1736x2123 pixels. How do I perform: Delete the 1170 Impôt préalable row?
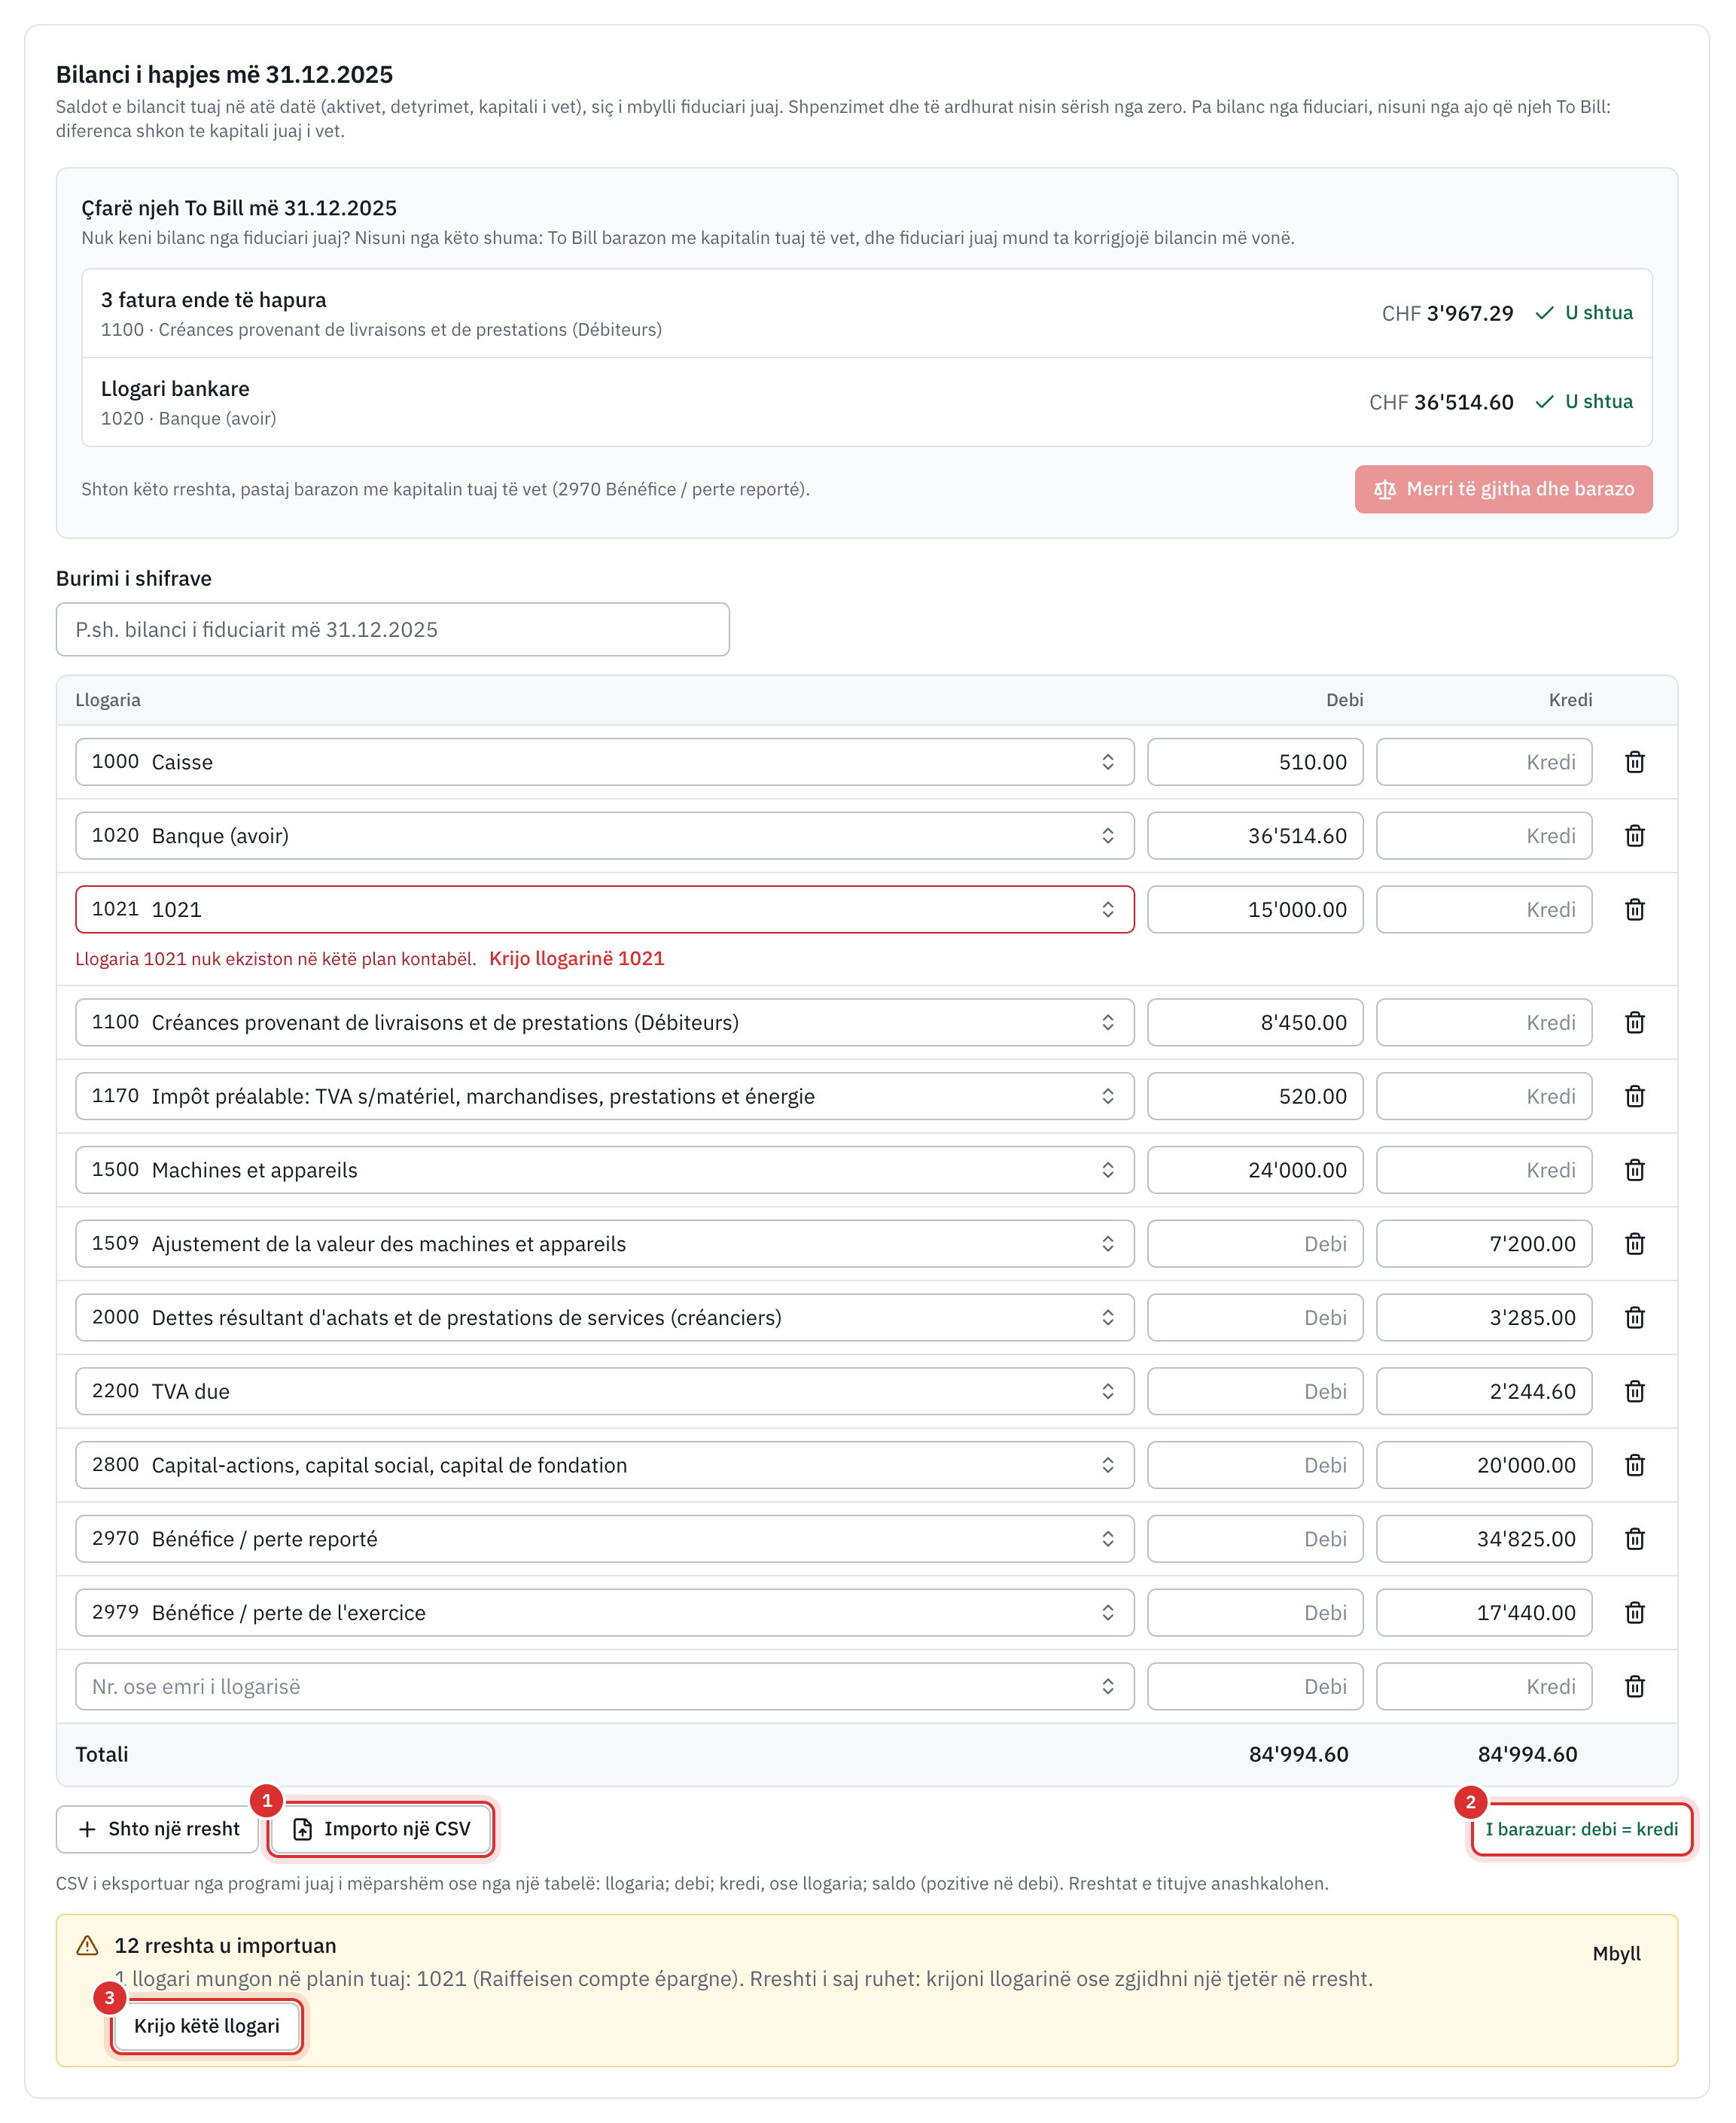(x=1634, y=1097)
